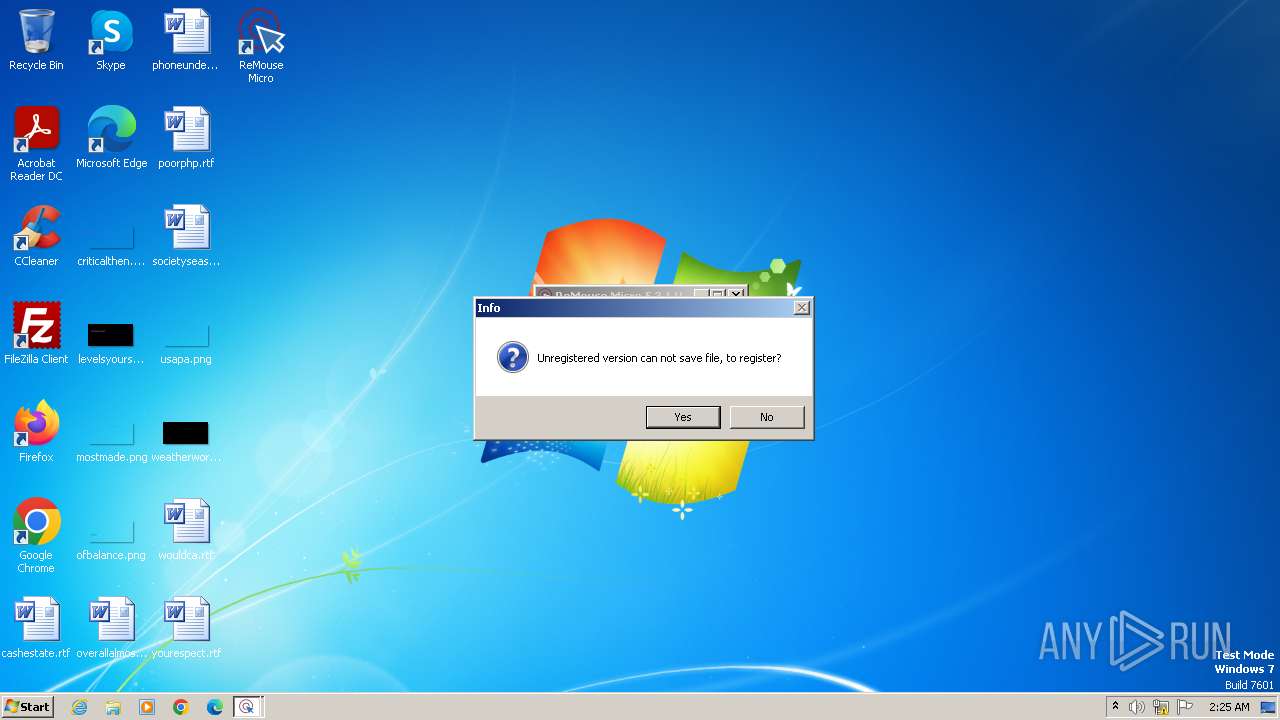Select the CCleaner desktop shortcut
Screen dimensions: 1280x720
[x=36, y=236]
